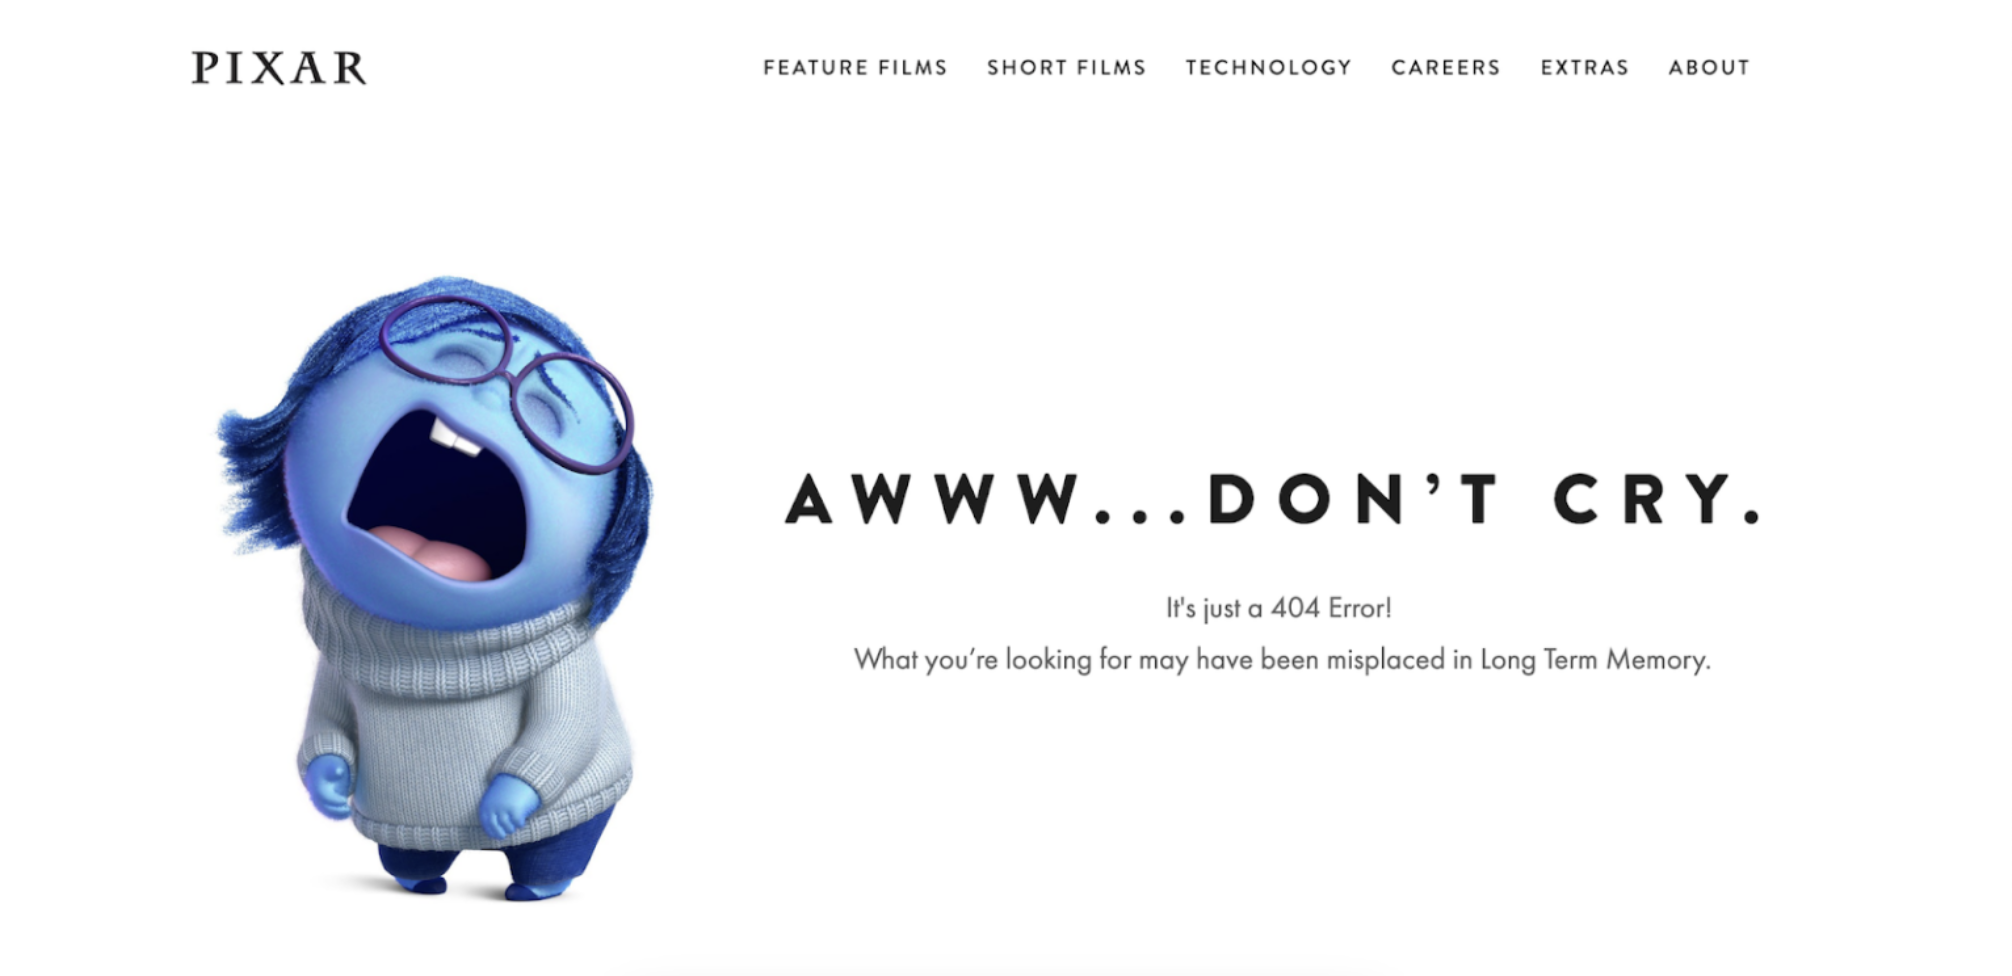Click the PIXAR logo
This screenshot has width=2012, height=976.
point(279,67)
